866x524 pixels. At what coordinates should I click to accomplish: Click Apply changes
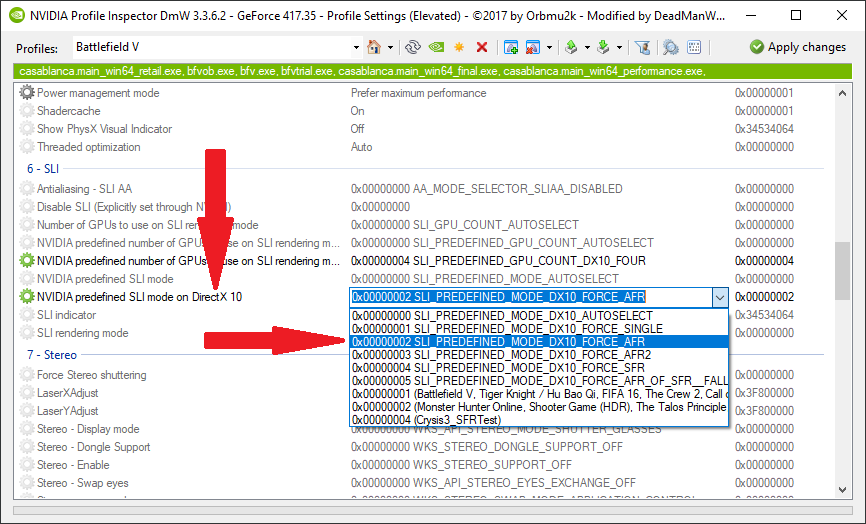798,47
